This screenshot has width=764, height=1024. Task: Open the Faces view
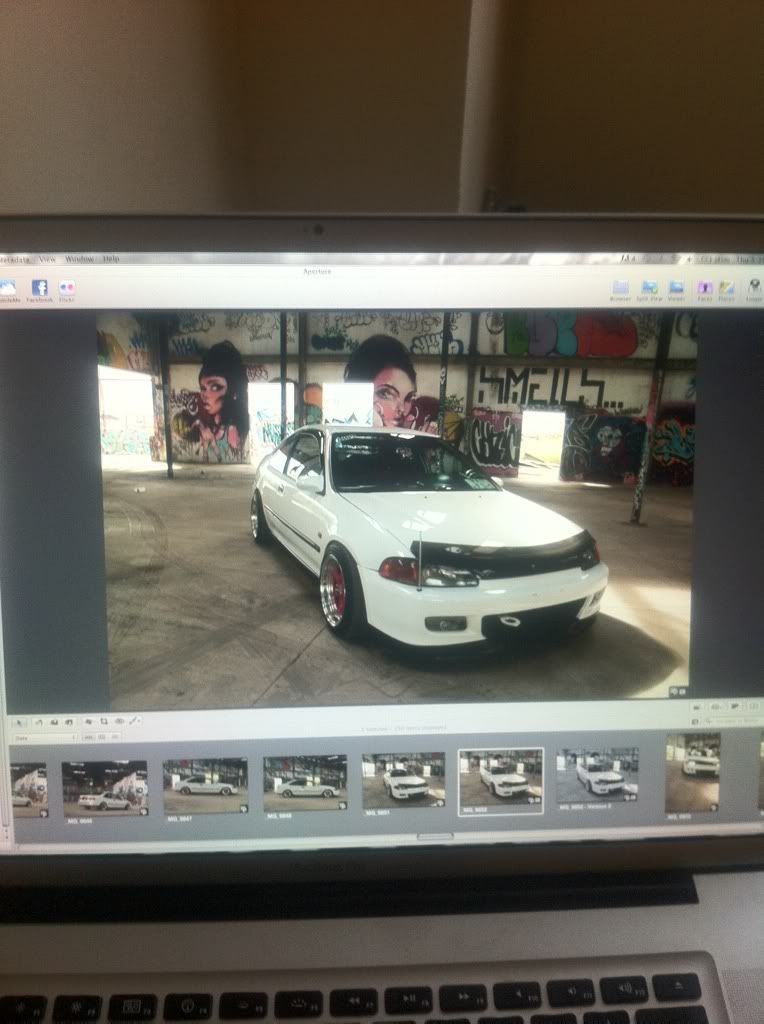[705, 288]
